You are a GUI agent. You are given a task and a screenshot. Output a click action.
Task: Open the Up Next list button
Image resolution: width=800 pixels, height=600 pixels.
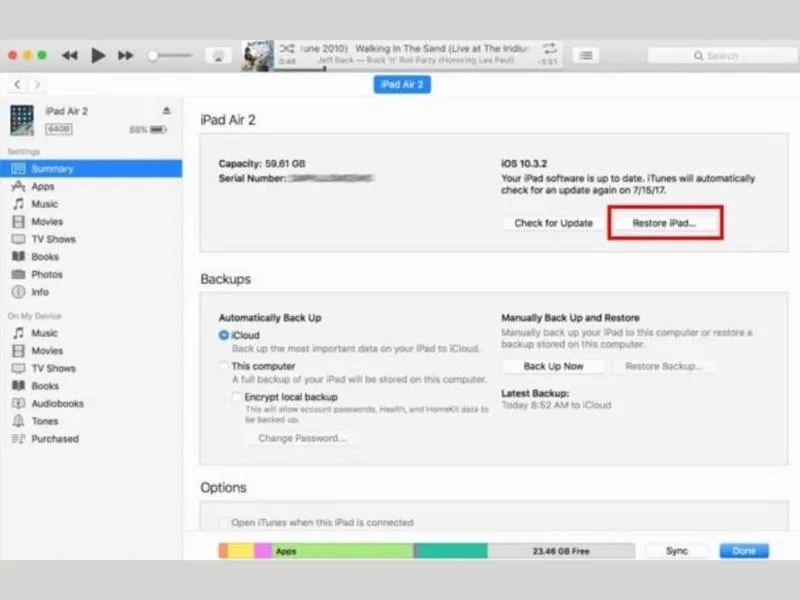(x=586, y=56)
